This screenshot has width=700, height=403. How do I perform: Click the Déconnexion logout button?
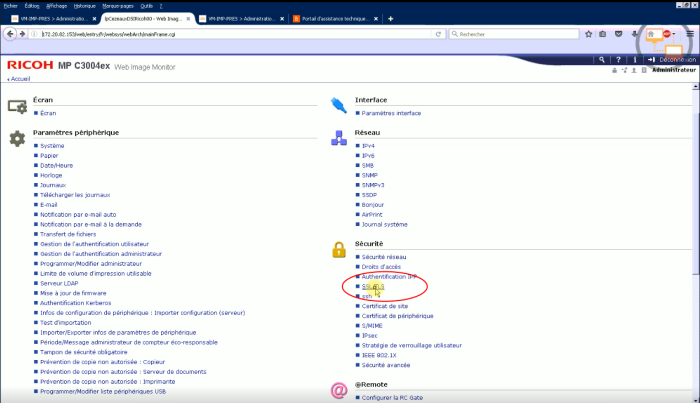pyautogui.click(x=677, y=60)
